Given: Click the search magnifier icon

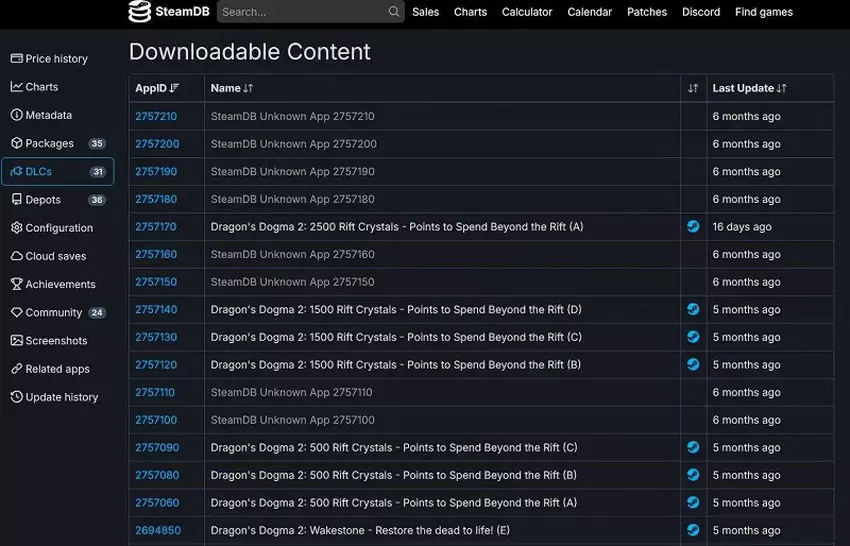Looking at the screenshot, I should [x=394, y=12].
